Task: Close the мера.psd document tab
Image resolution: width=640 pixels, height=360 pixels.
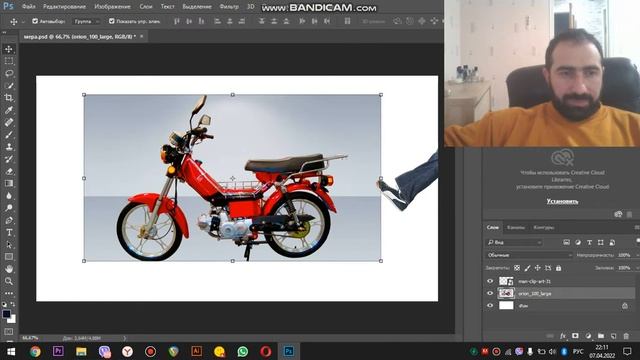Action: 142,36
